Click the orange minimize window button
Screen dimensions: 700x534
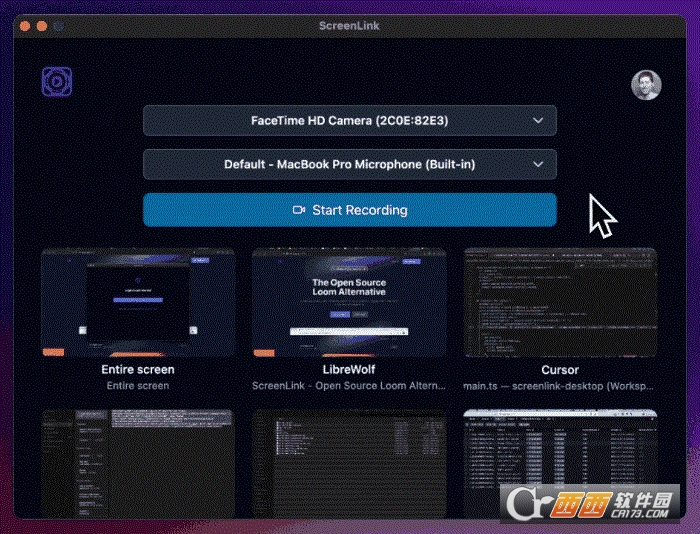(42, 26)
